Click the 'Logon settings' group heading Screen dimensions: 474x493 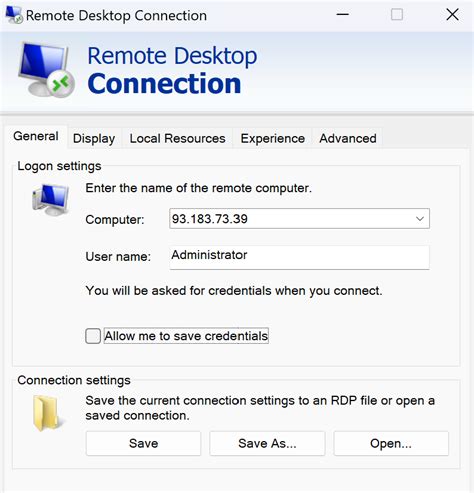tap(59, 166)
